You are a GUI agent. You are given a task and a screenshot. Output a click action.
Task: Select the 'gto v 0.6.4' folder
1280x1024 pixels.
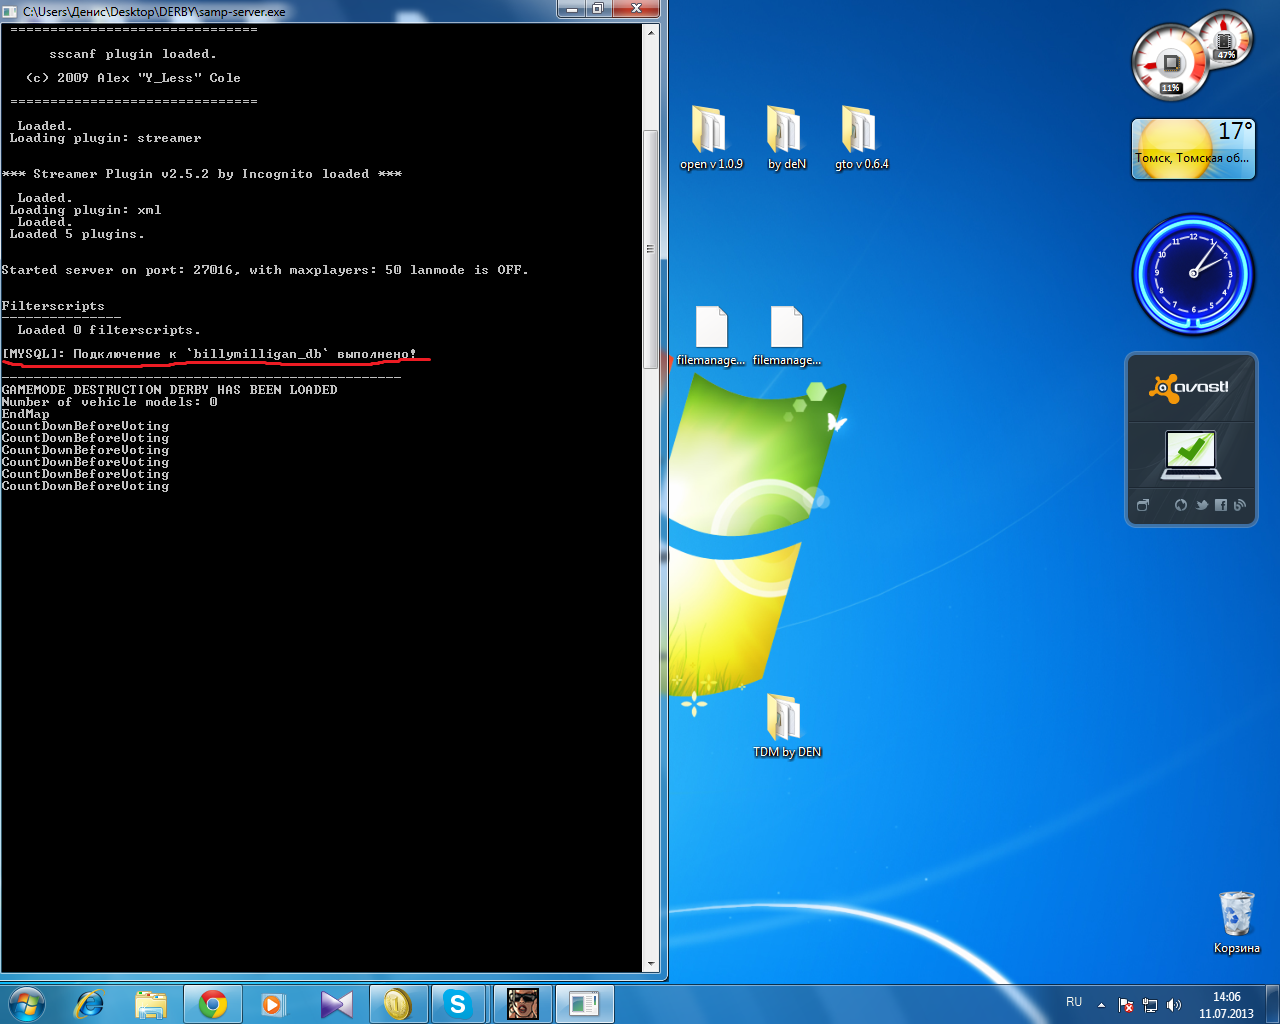point(861,138)
